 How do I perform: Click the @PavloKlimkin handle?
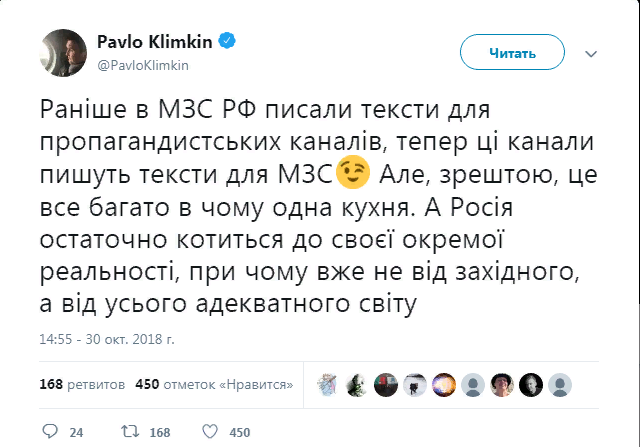pos(143,64)
